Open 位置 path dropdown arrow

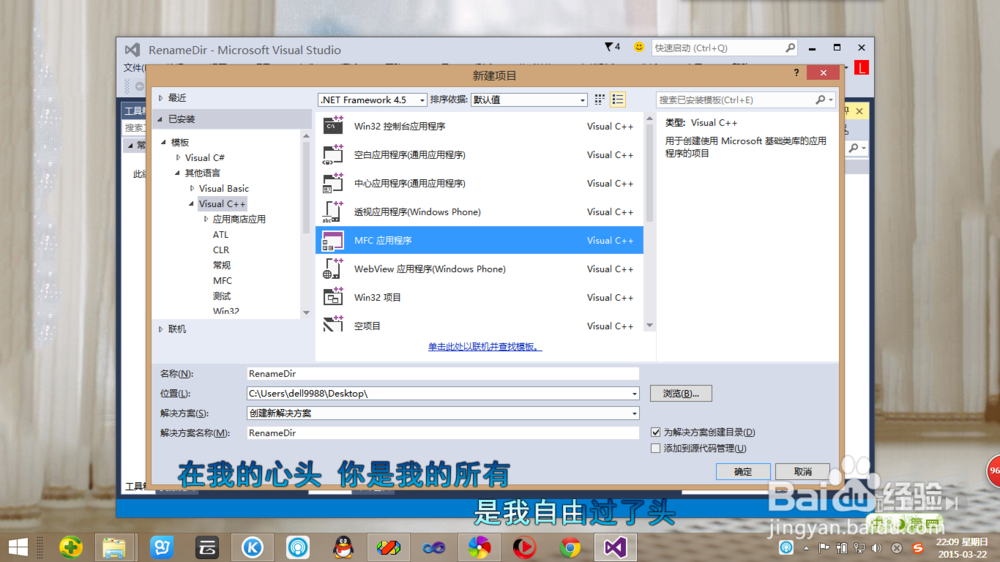634,394
